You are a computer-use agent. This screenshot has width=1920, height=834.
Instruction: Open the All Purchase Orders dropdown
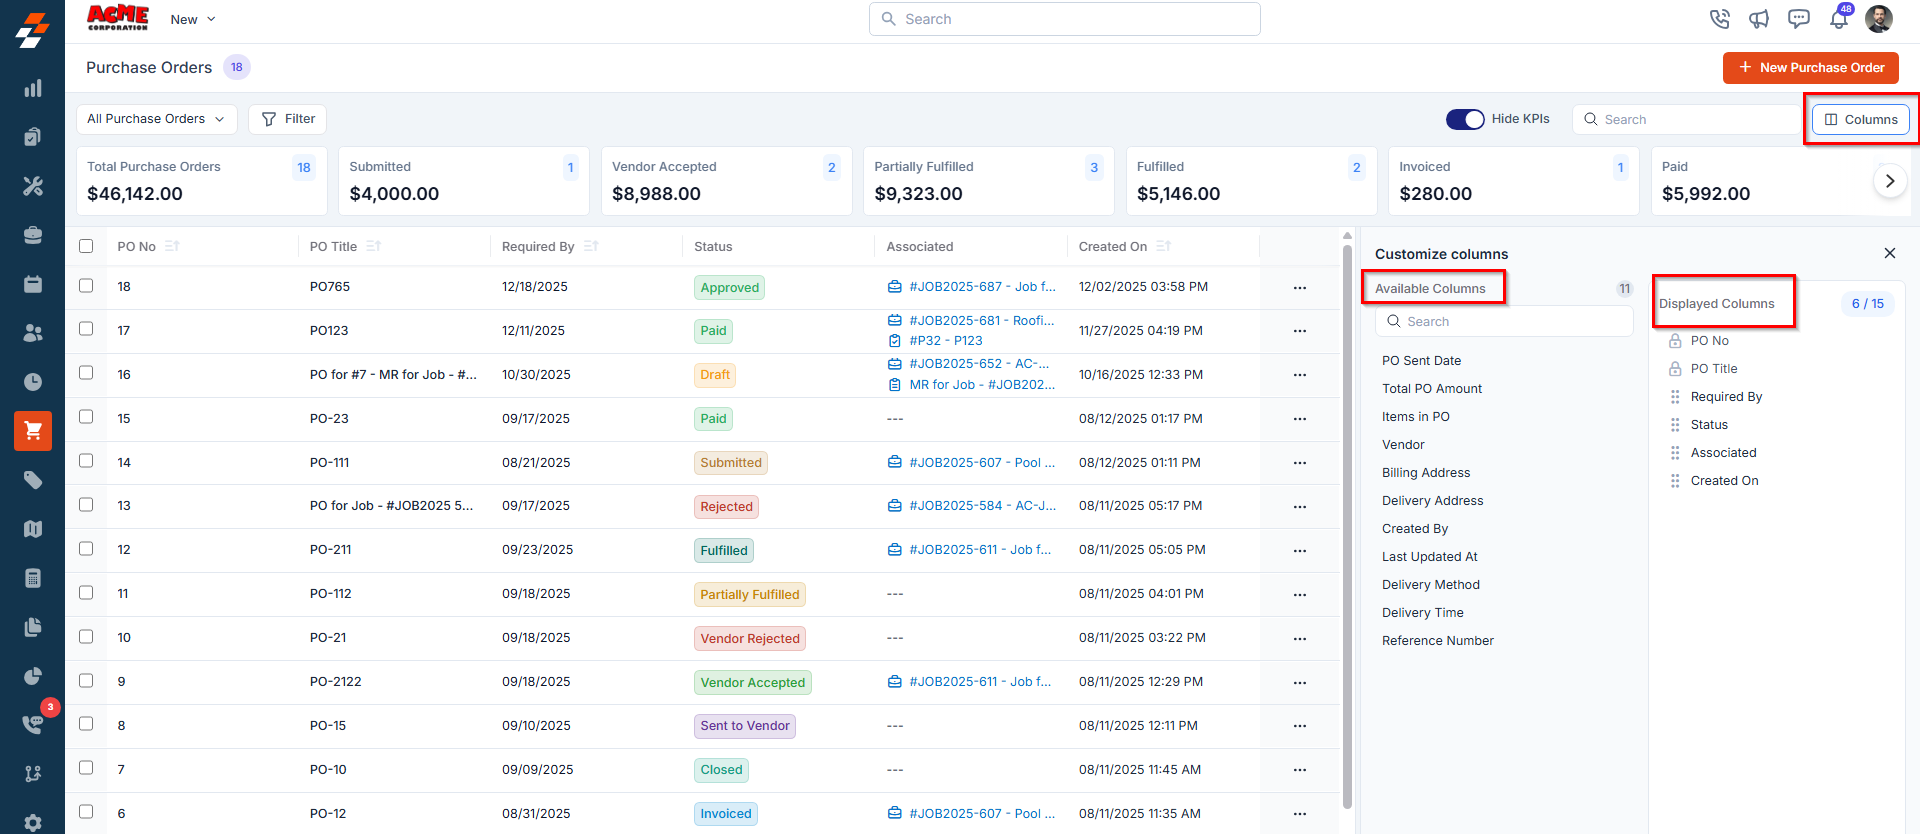pos(156,119)
